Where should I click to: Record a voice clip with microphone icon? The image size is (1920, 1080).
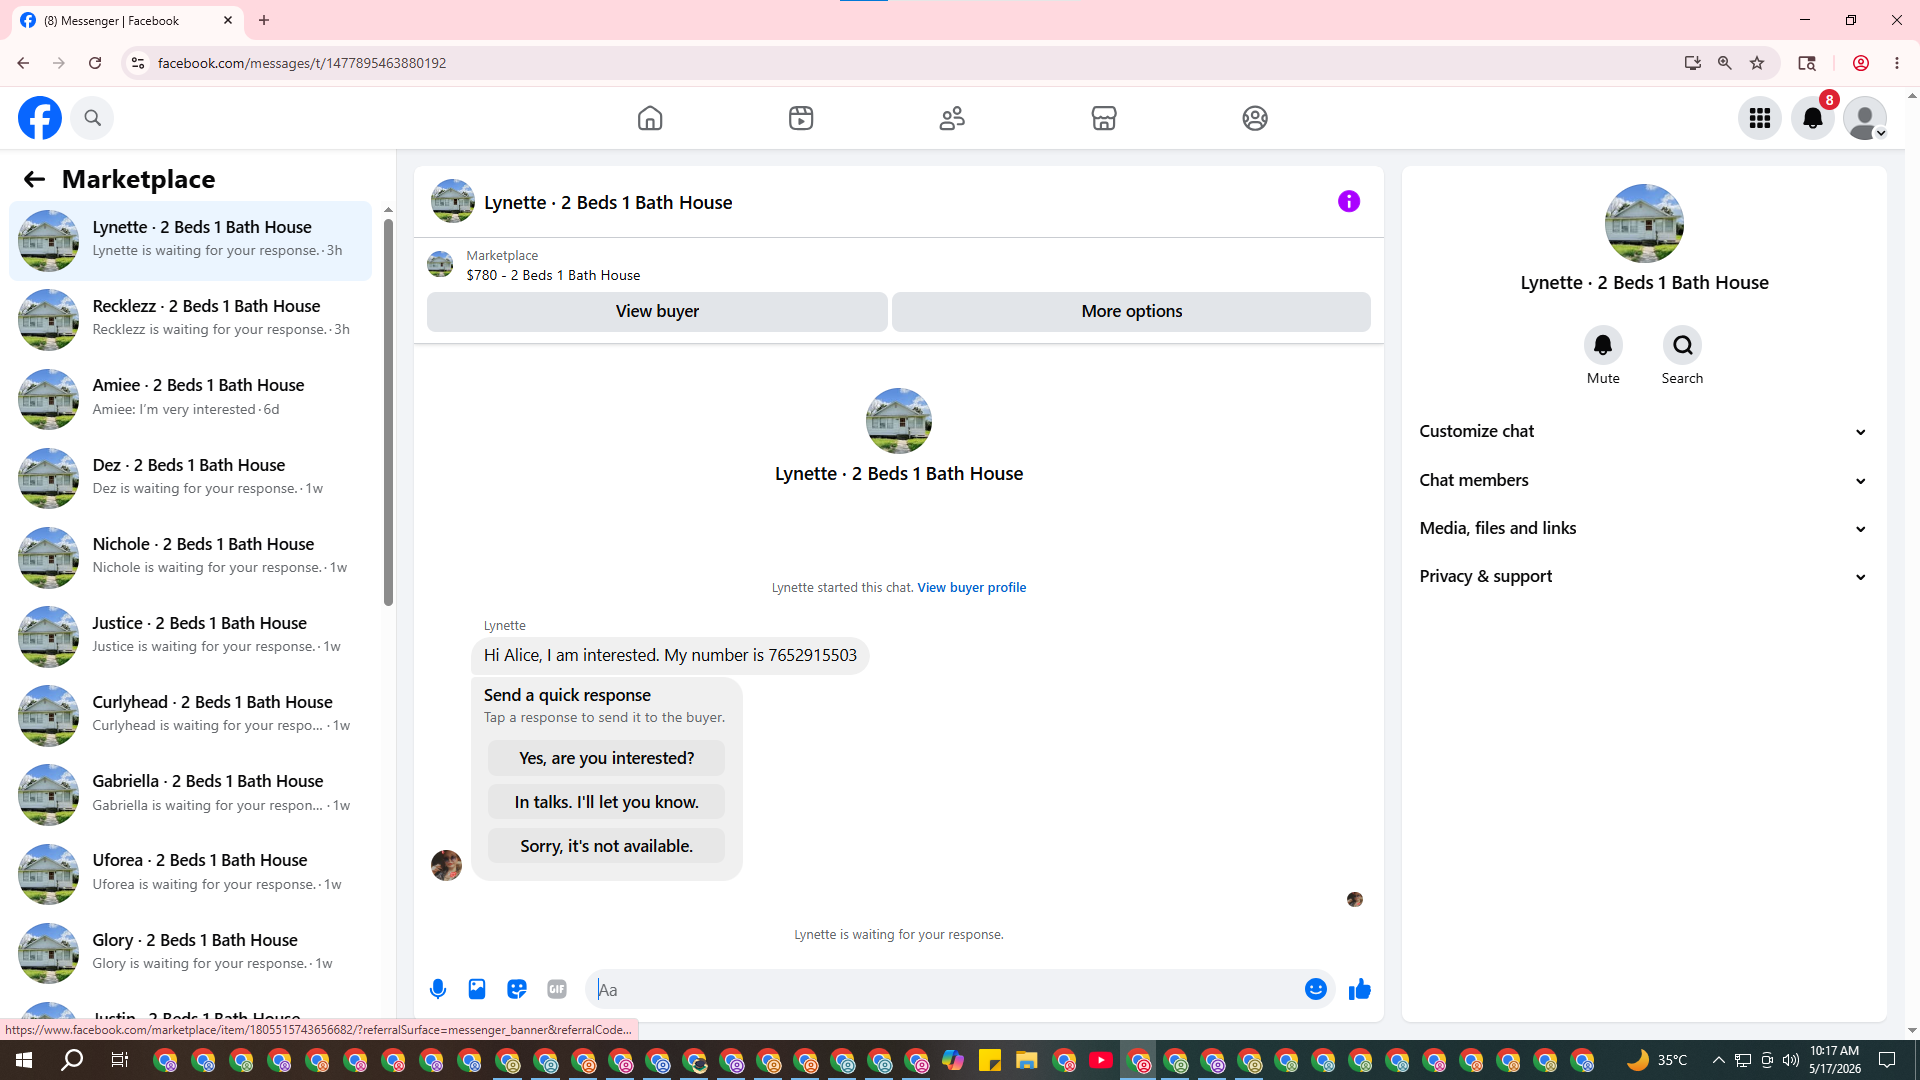tap(438, 989)
